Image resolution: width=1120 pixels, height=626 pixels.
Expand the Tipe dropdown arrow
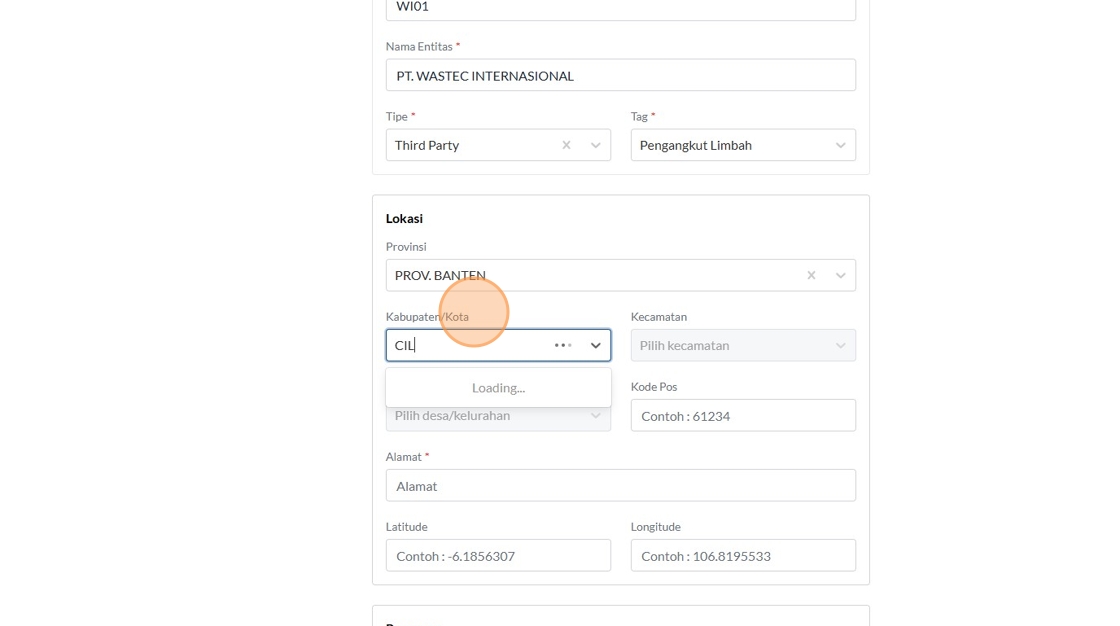595,145
